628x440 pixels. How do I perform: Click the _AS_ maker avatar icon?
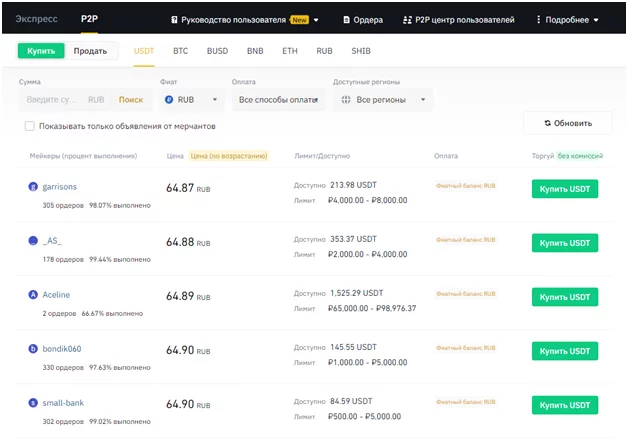tap(33, 241)
